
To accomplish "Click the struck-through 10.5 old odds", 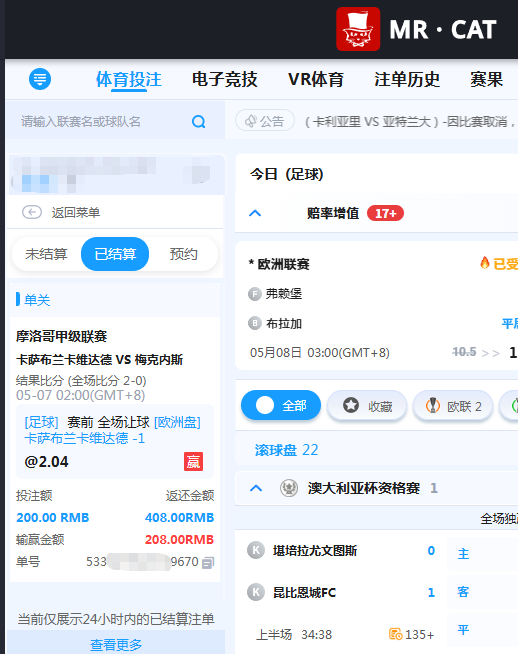I will coord(464,352).
